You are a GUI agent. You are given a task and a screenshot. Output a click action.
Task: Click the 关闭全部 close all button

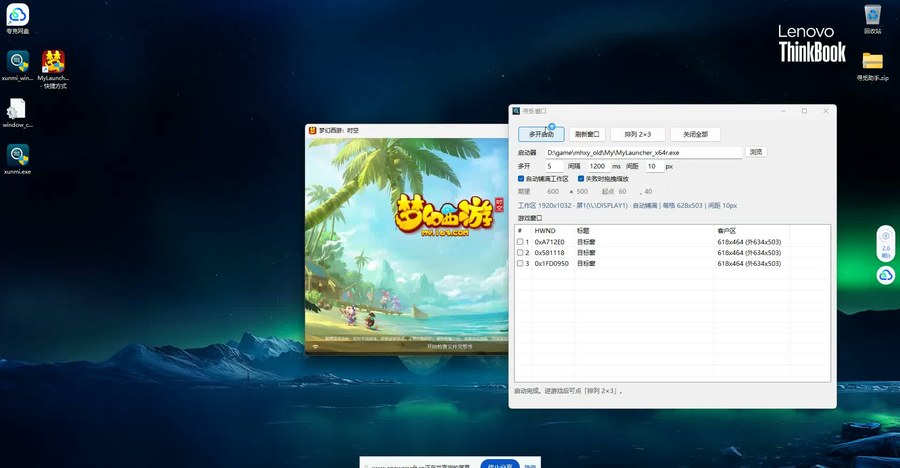click(x=695, y=134)
